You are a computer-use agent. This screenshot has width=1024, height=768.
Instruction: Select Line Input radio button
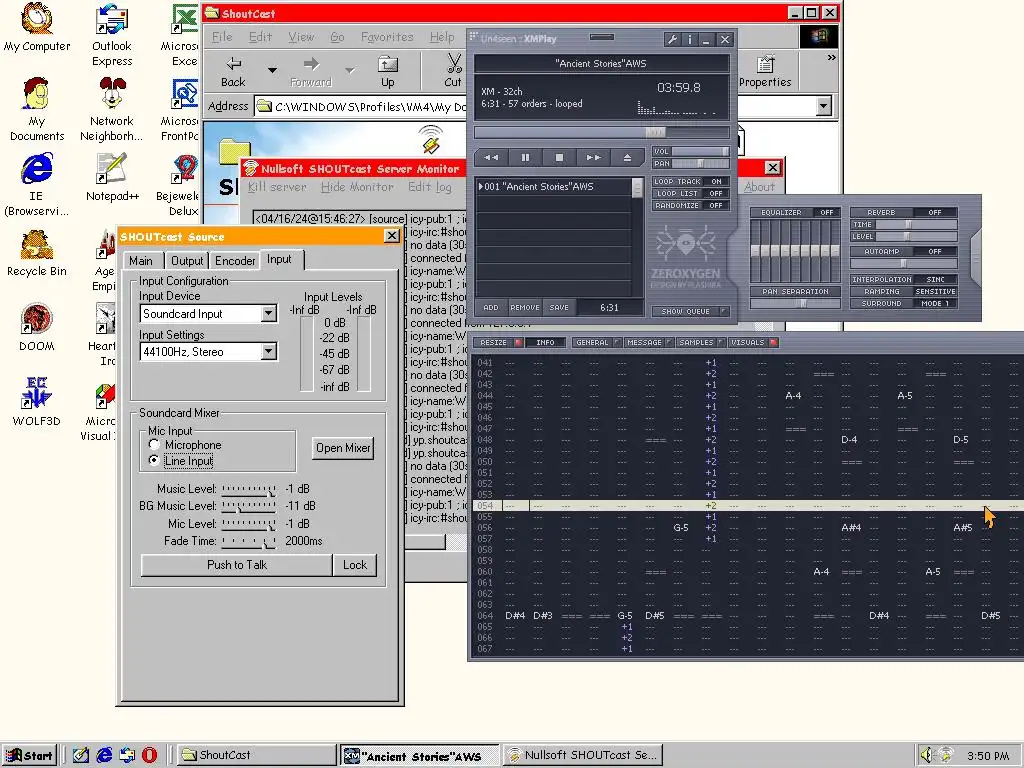click(x=154, y=460)
